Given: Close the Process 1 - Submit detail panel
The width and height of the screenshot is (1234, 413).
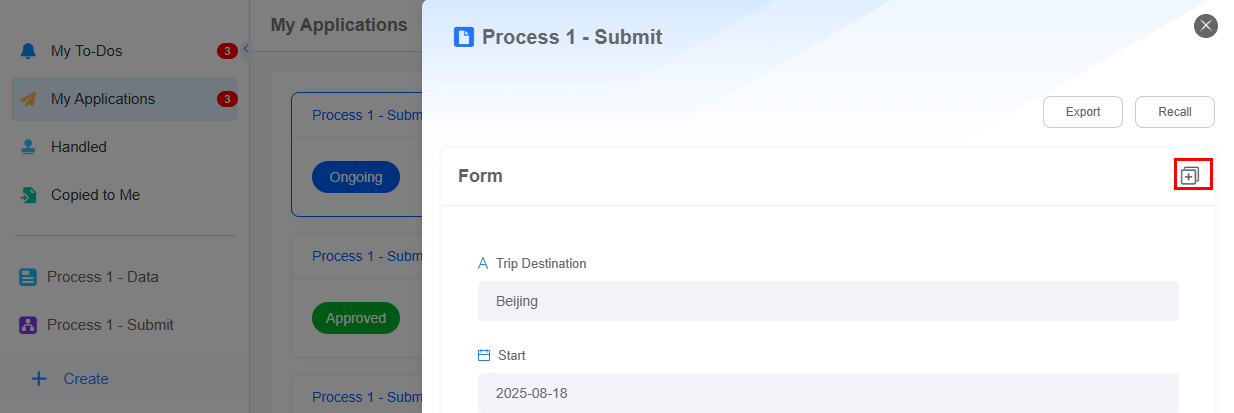Looking at the screenshot, I should click(1206, 26).
